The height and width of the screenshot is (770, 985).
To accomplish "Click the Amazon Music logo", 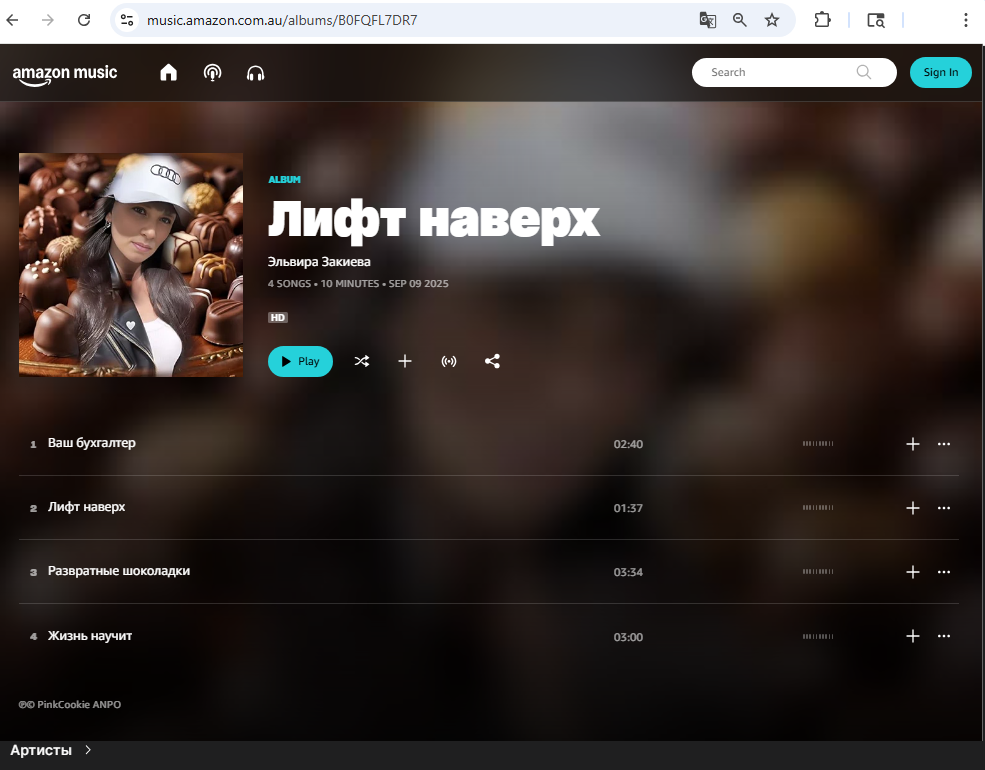I will [x=65, y=74].
